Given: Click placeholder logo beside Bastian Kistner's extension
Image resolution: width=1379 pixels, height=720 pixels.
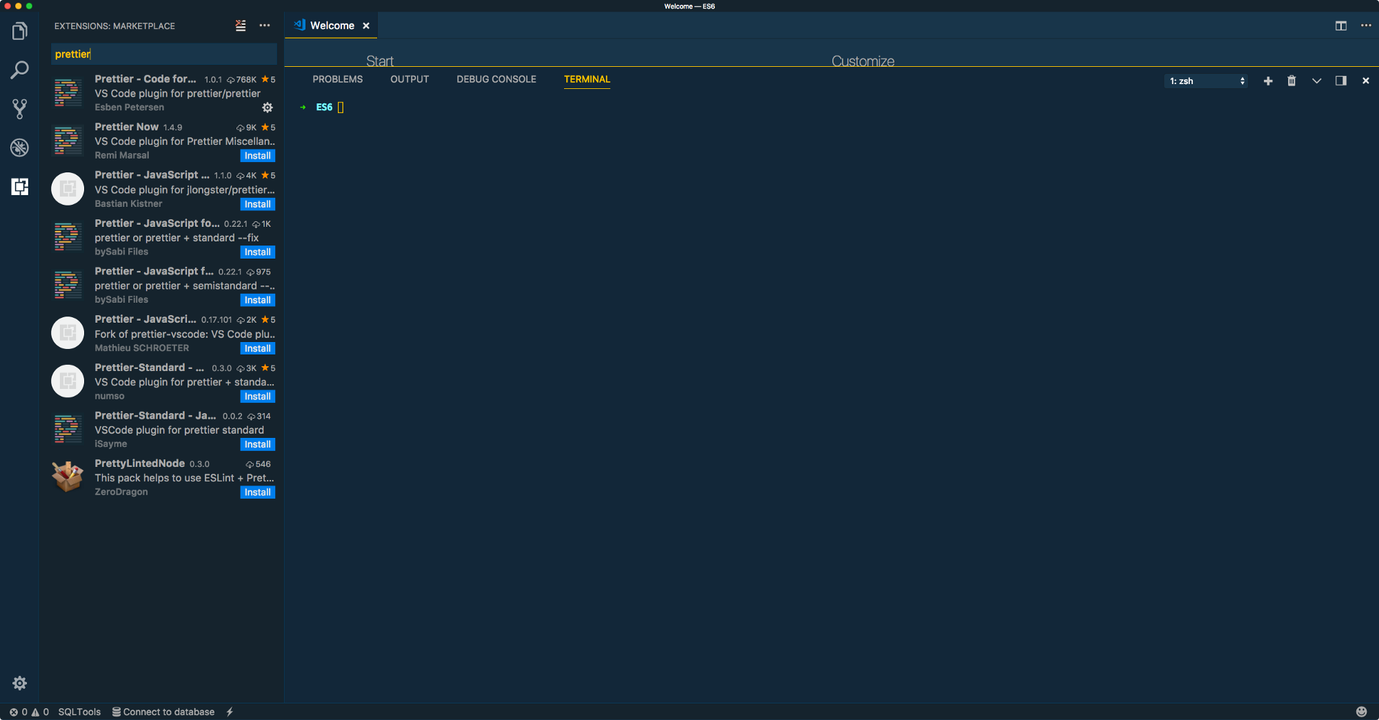Looking at the screenshot, I should [68, 189].
